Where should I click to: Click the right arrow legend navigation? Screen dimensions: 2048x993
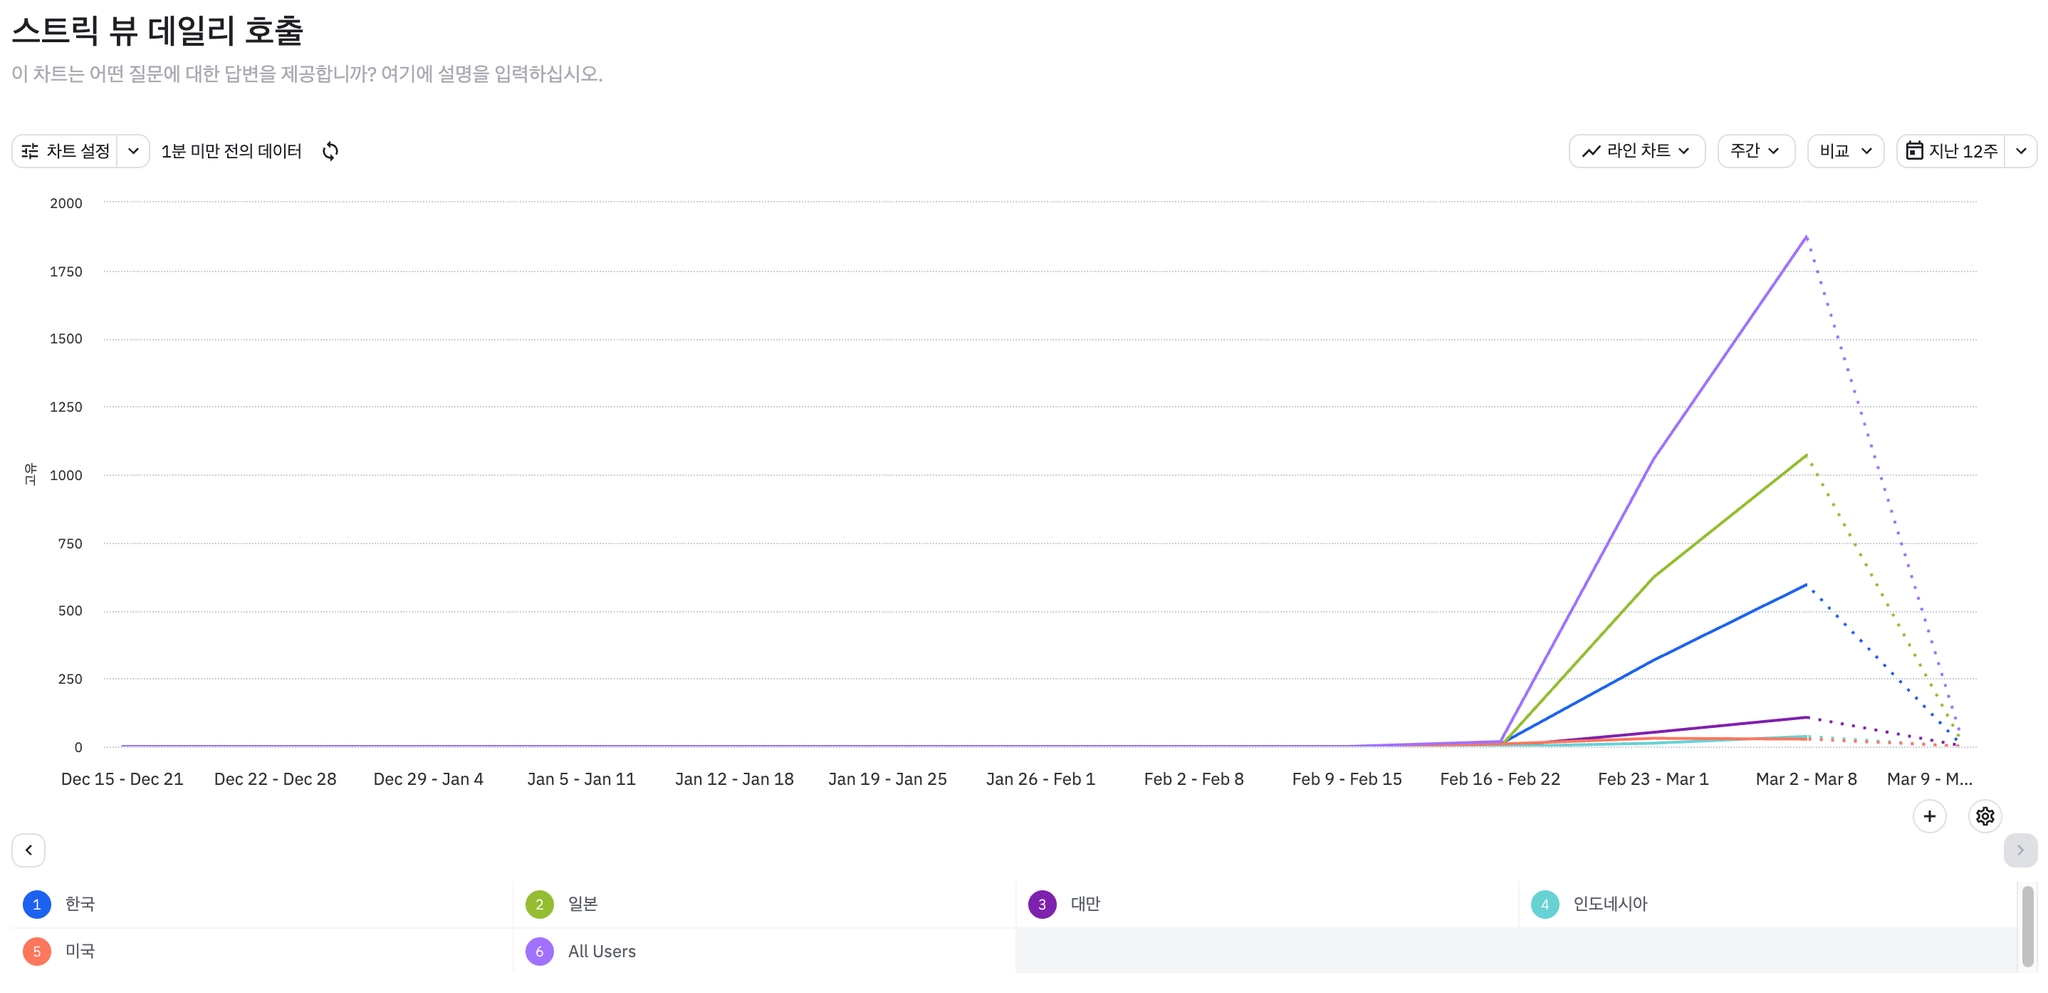(2020, 850)
